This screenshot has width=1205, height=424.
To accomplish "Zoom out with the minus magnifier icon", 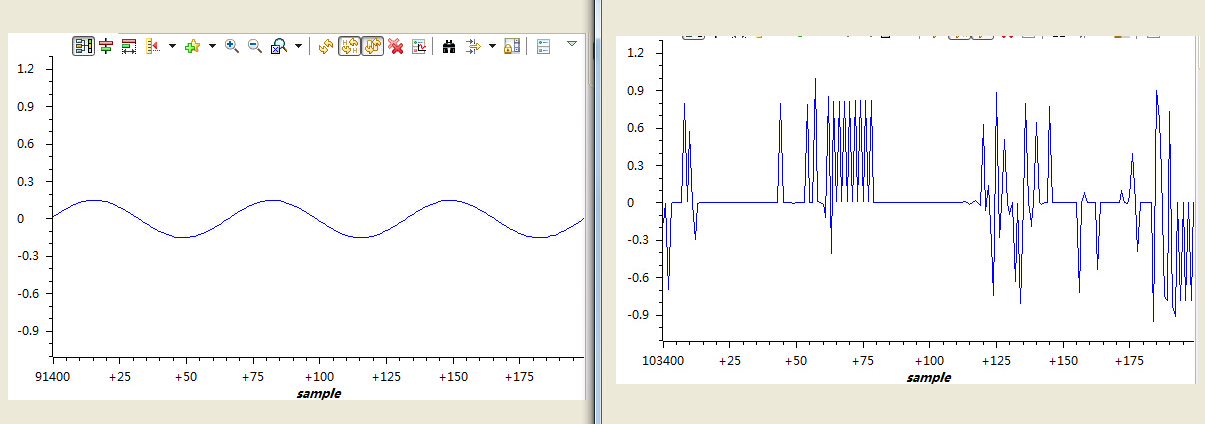I will coord(254,46).
